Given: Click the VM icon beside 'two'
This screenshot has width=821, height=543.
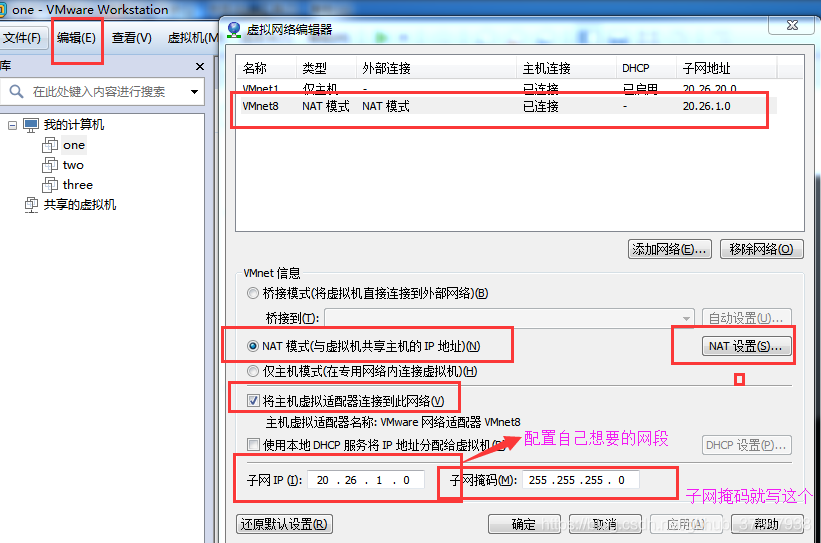Looking at the screenshot, I should pos(50,165).
